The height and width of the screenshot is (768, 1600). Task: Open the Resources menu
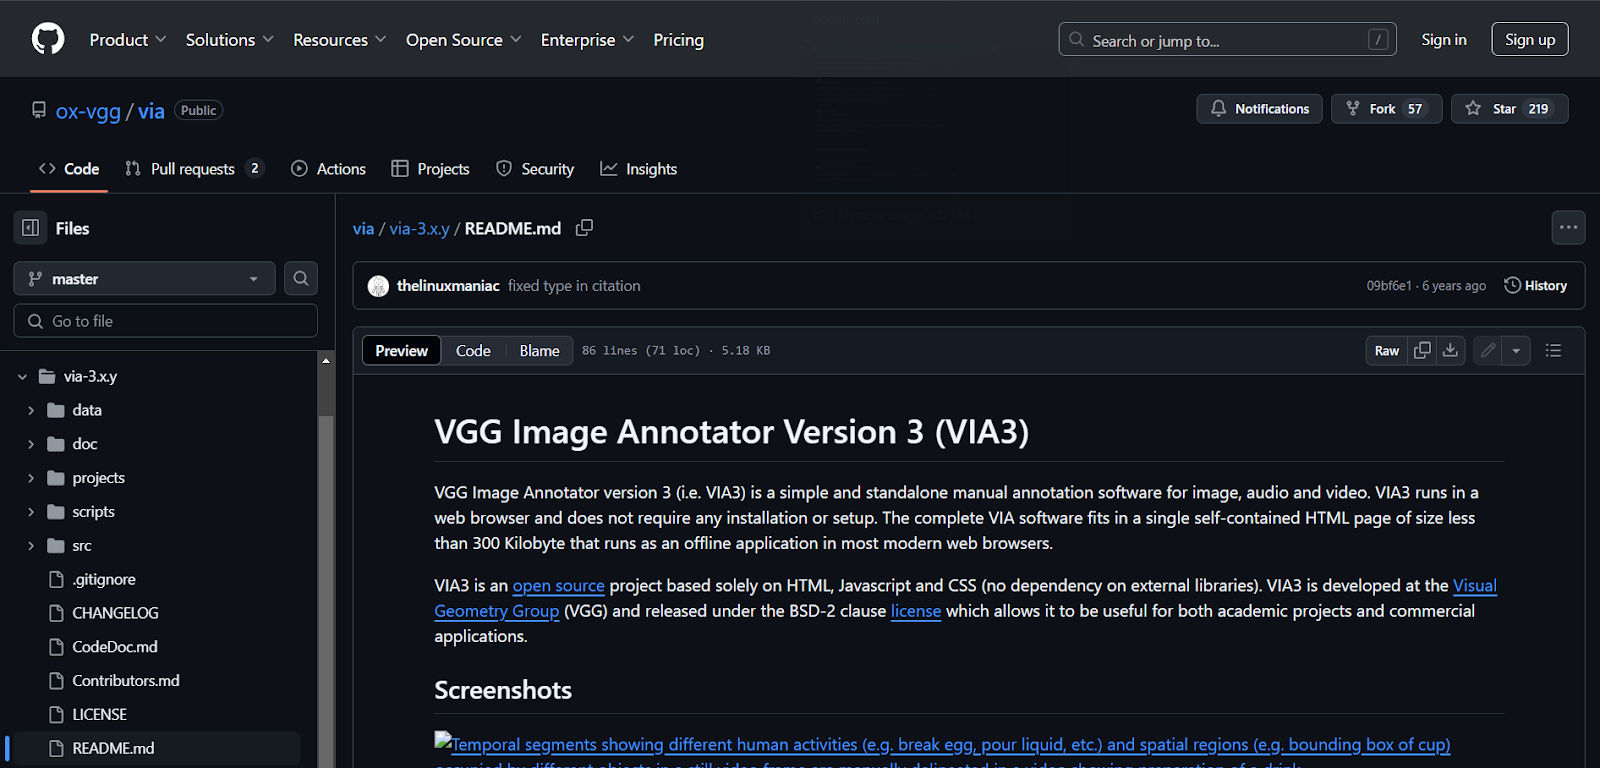[339, 40]
